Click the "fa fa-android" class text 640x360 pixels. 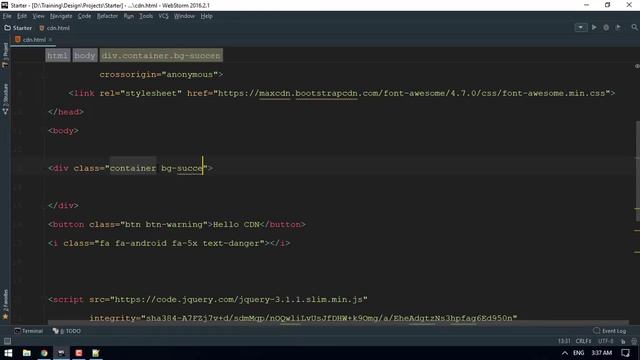pyautogui.click(x=133, y=243)
